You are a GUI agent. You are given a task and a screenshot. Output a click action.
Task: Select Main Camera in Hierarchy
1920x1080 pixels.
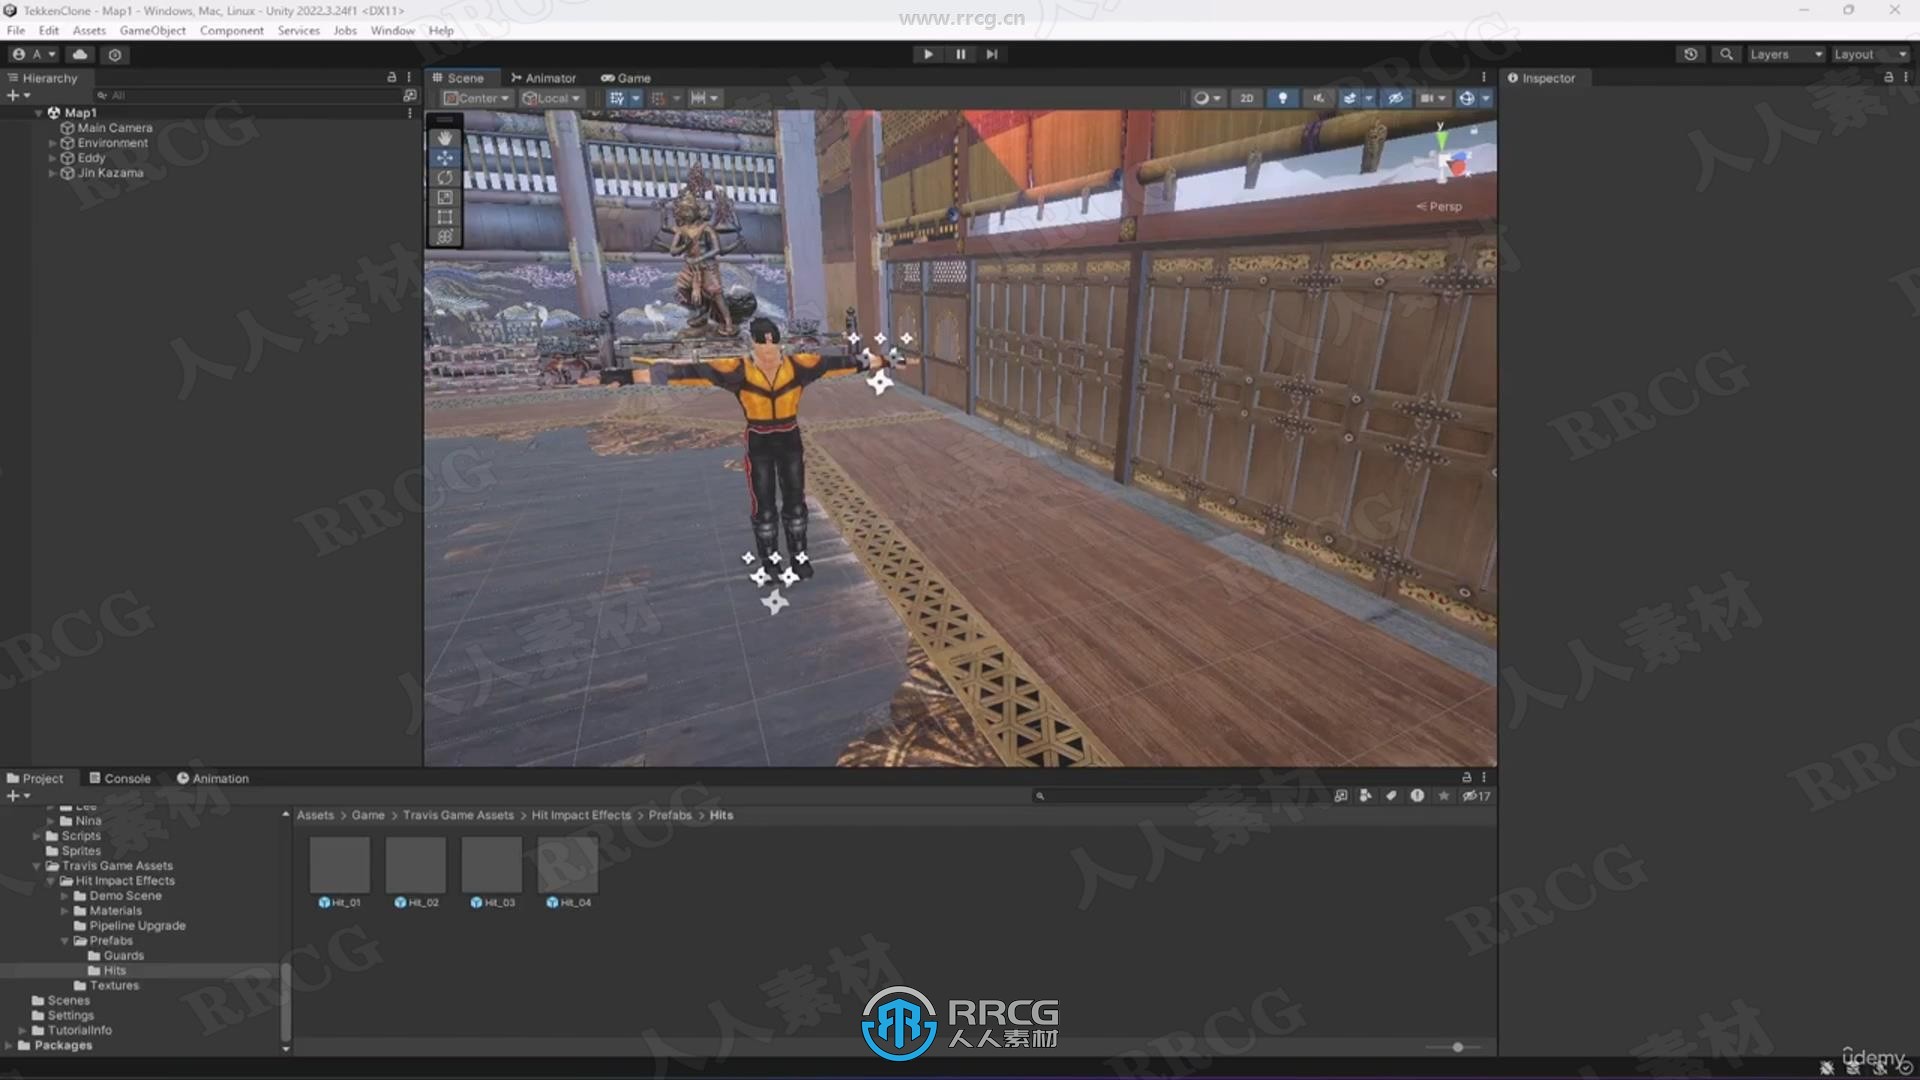tap(114, 128)
